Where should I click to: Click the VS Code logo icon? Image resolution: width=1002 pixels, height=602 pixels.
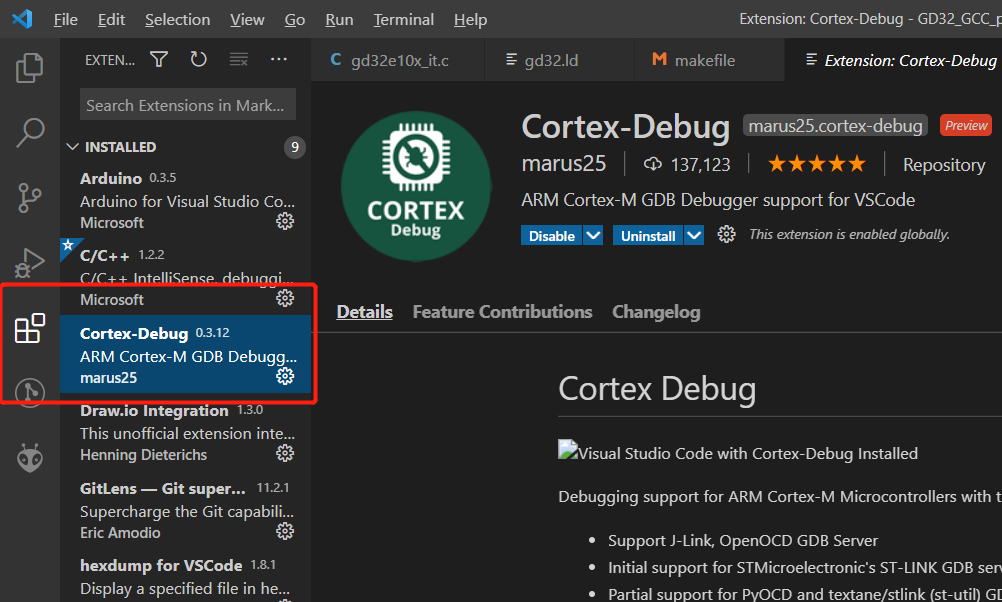coord(22,19)
